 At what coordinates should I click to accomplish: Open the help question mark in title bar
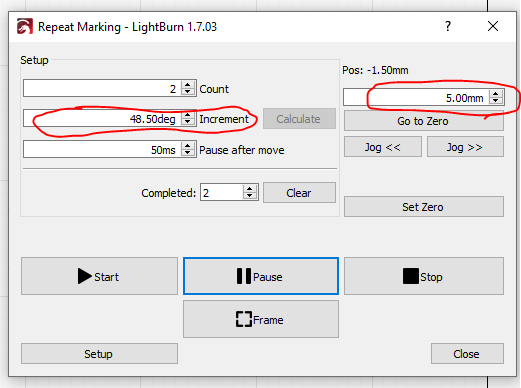point(448,26)
